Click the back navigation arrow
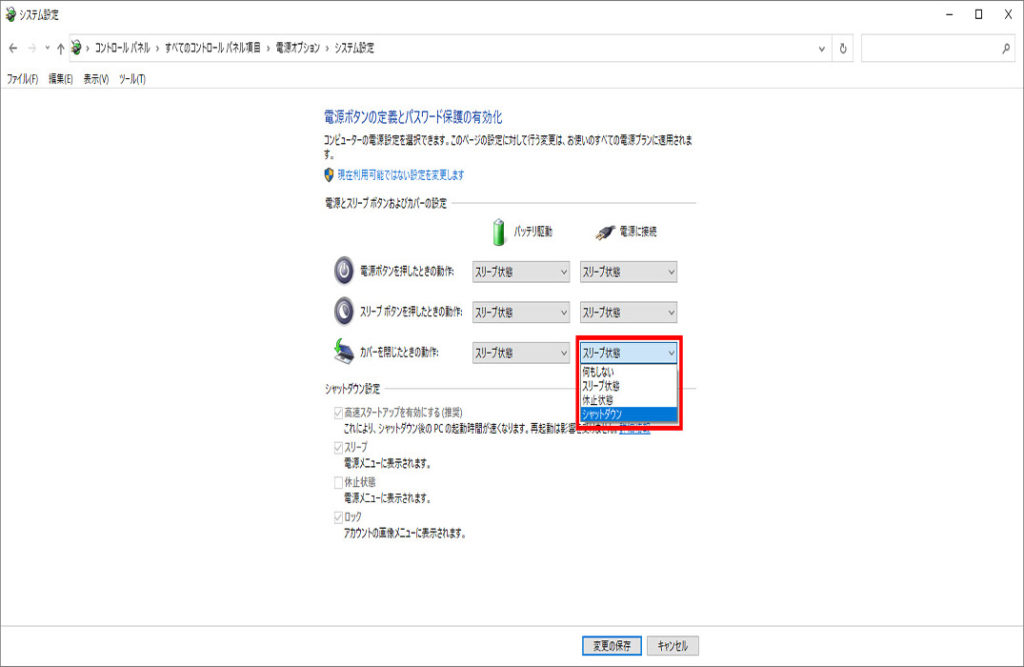 pyautogui.click(x=13, y=48)
